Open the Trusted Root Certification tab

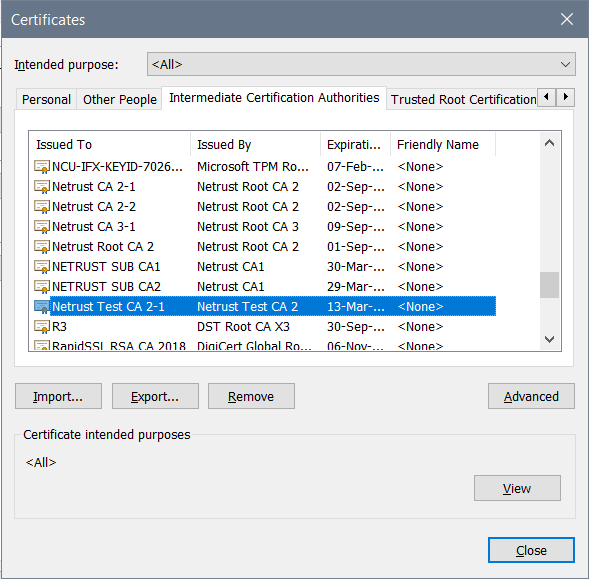[x=463, y=100]
